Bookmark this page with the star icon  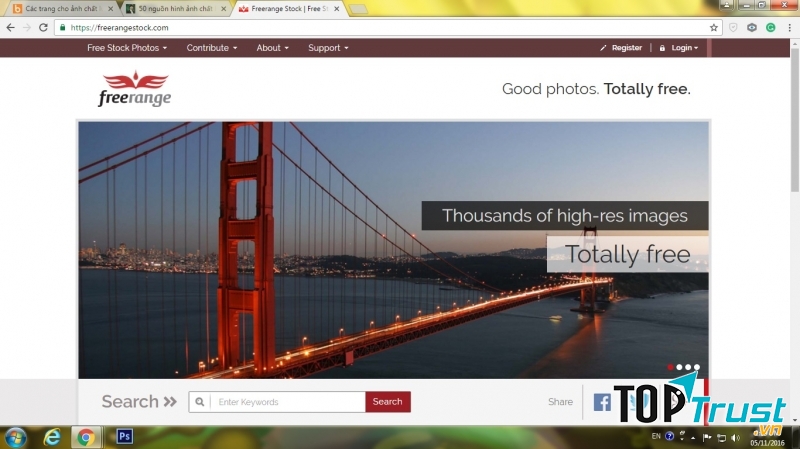click(714, 27)
